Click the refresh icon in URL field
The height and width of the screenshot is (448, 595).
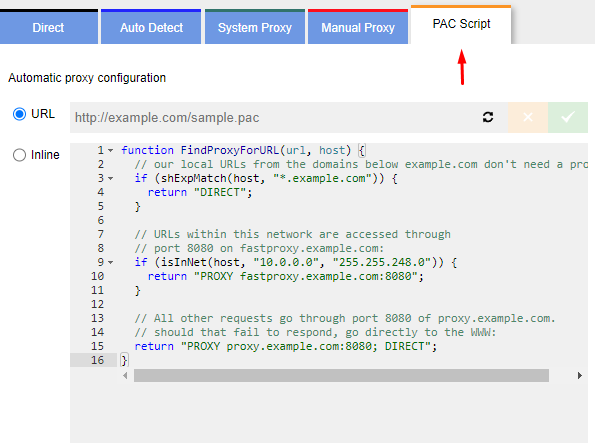pos(488,117)
